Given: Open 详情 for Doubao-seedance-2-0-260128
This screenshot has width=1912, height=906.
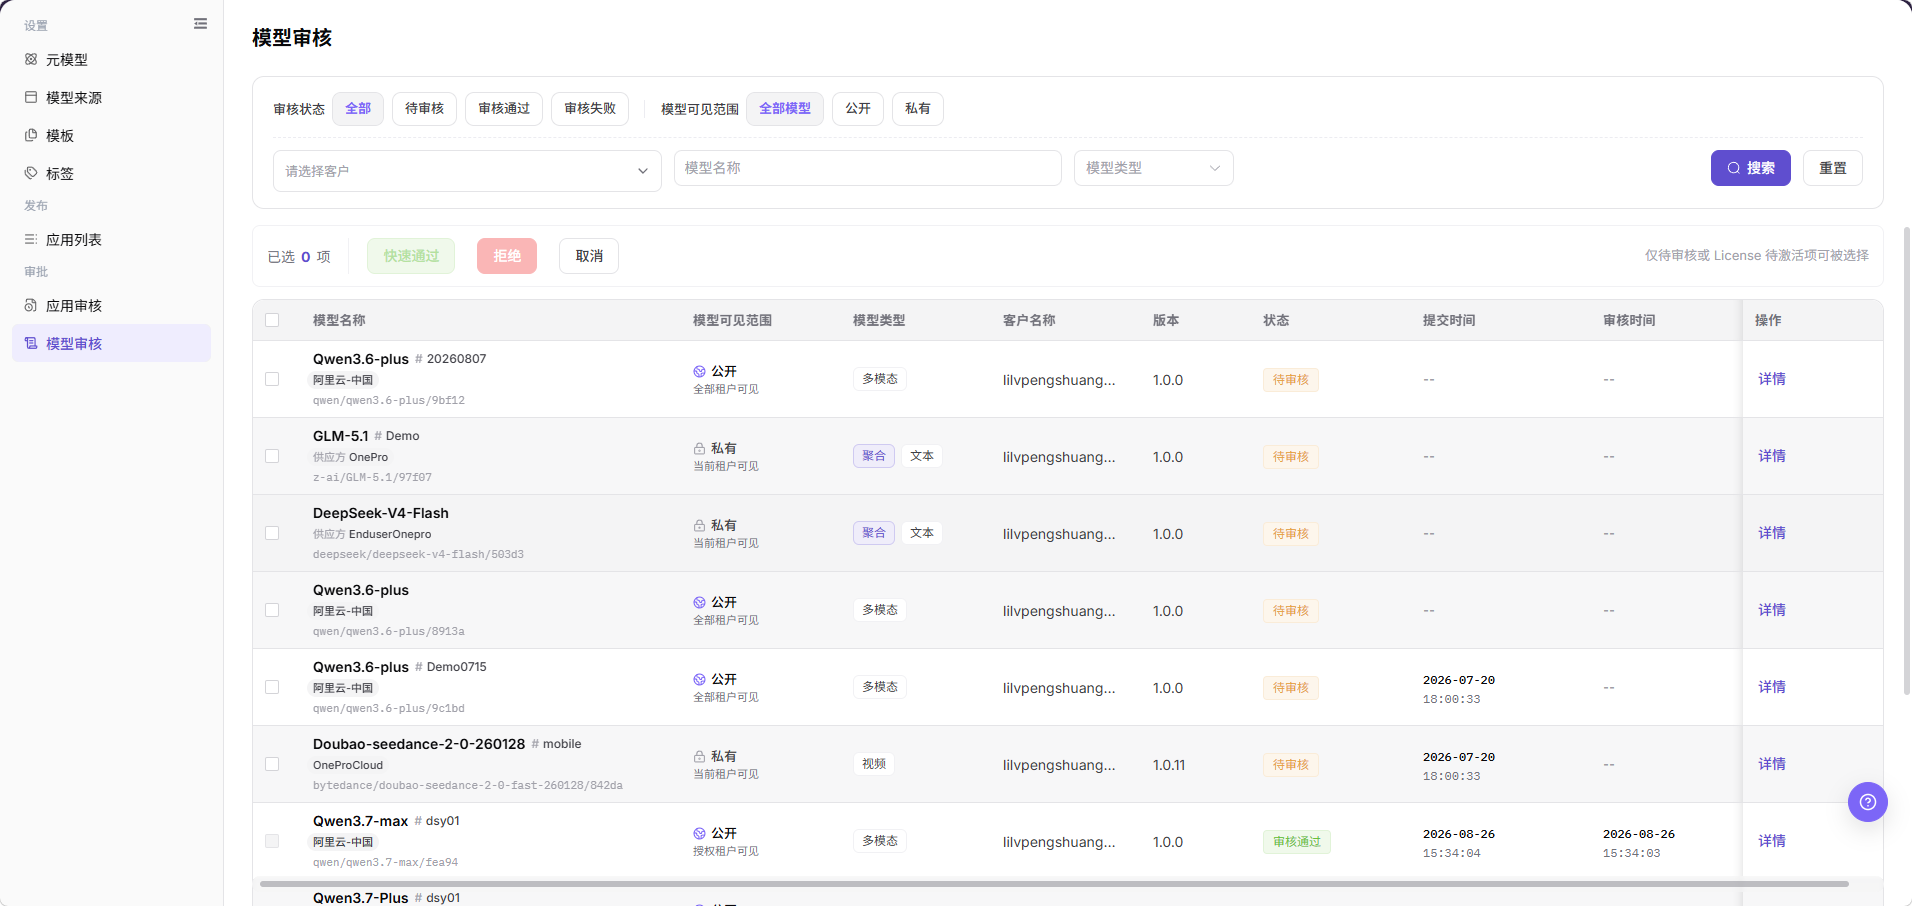Looking at the screenshot, I should point(1772,764).
